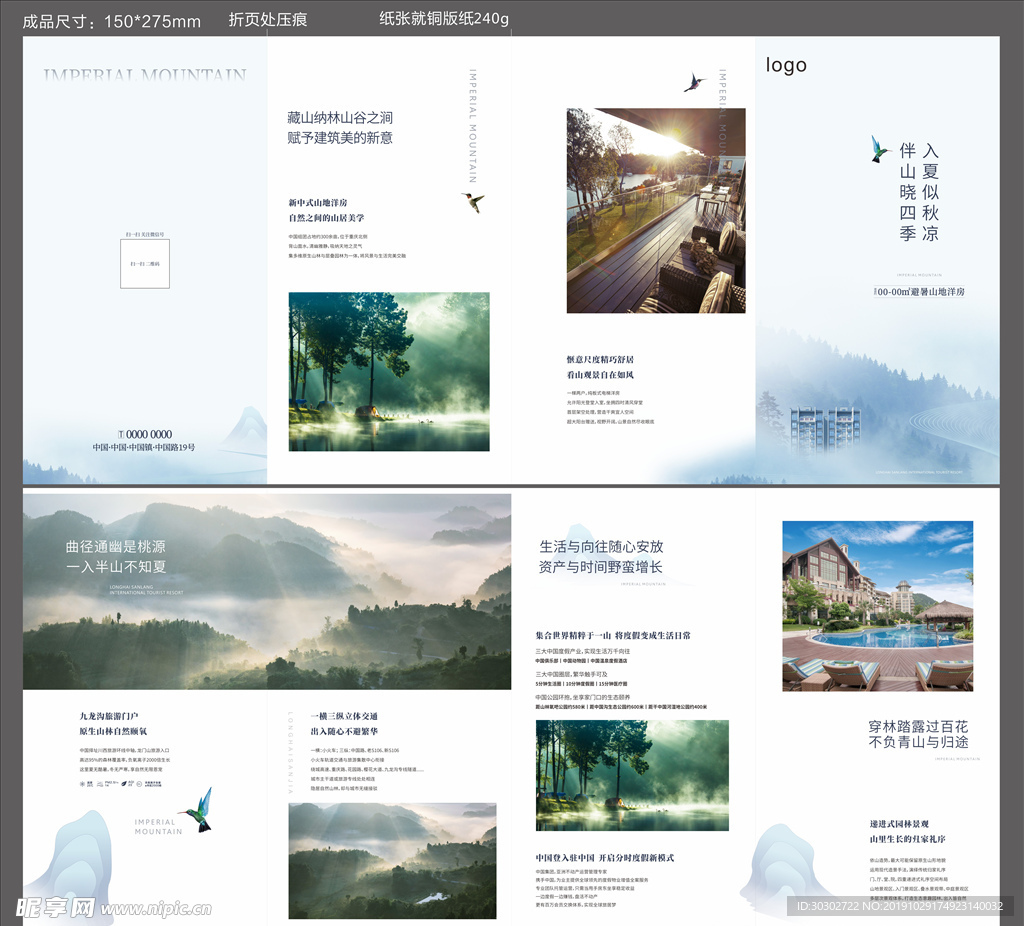Click the "logo" placeholder text
The image size is (1024, 926).
pos(786,65)
